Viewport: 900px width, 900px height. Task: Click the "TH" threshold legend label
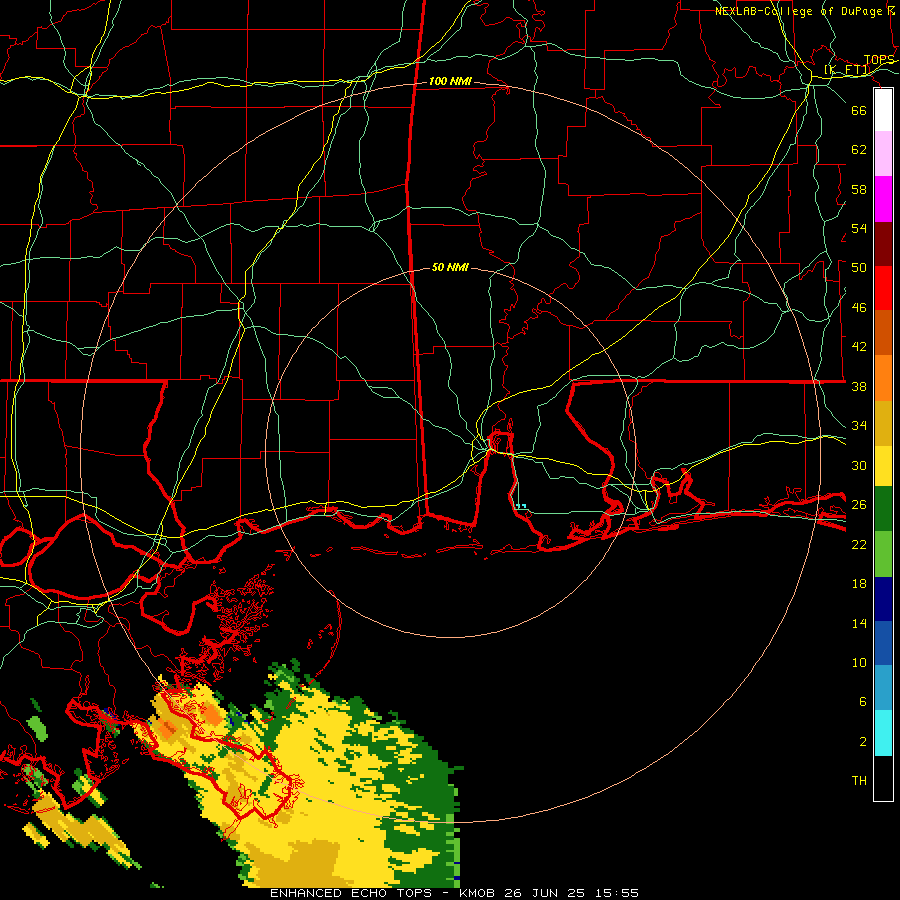(859, 781)
